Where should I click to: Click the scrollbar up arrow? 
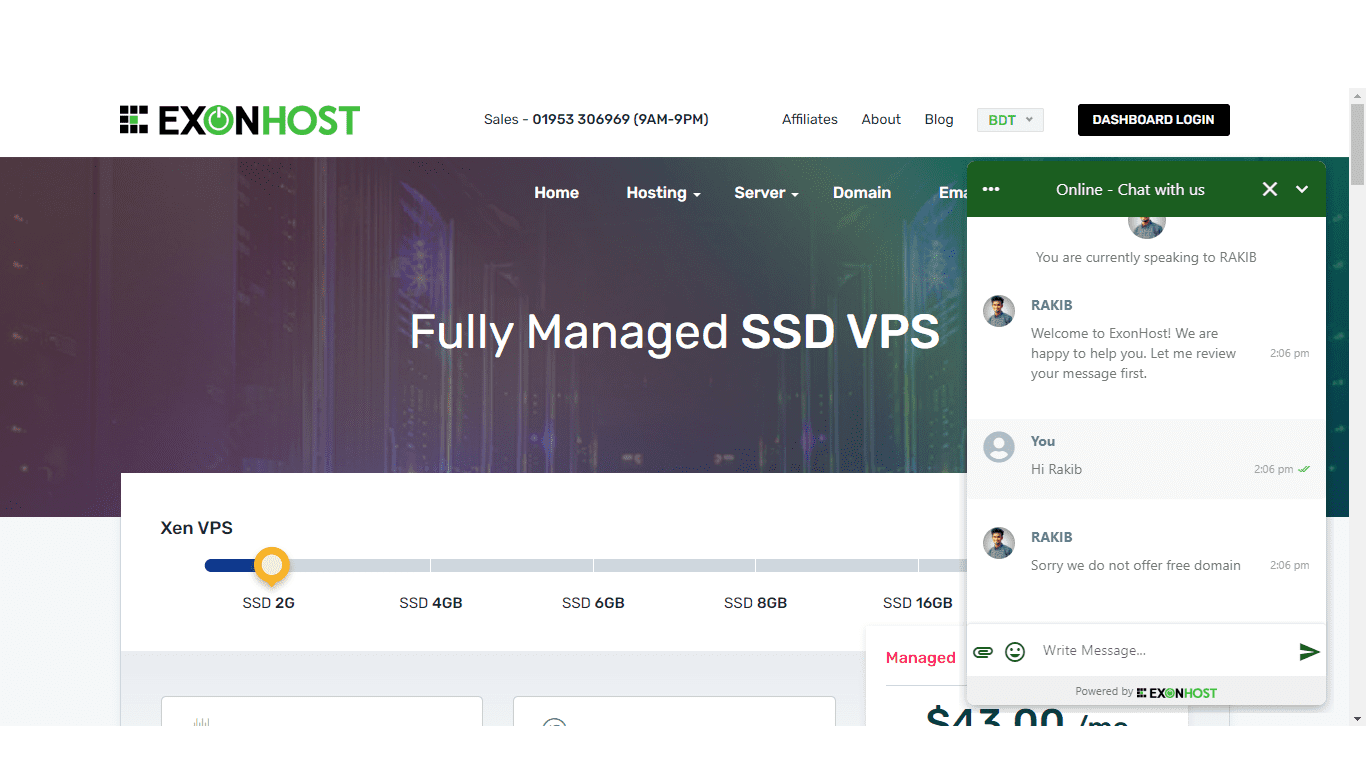(1357, 96)
